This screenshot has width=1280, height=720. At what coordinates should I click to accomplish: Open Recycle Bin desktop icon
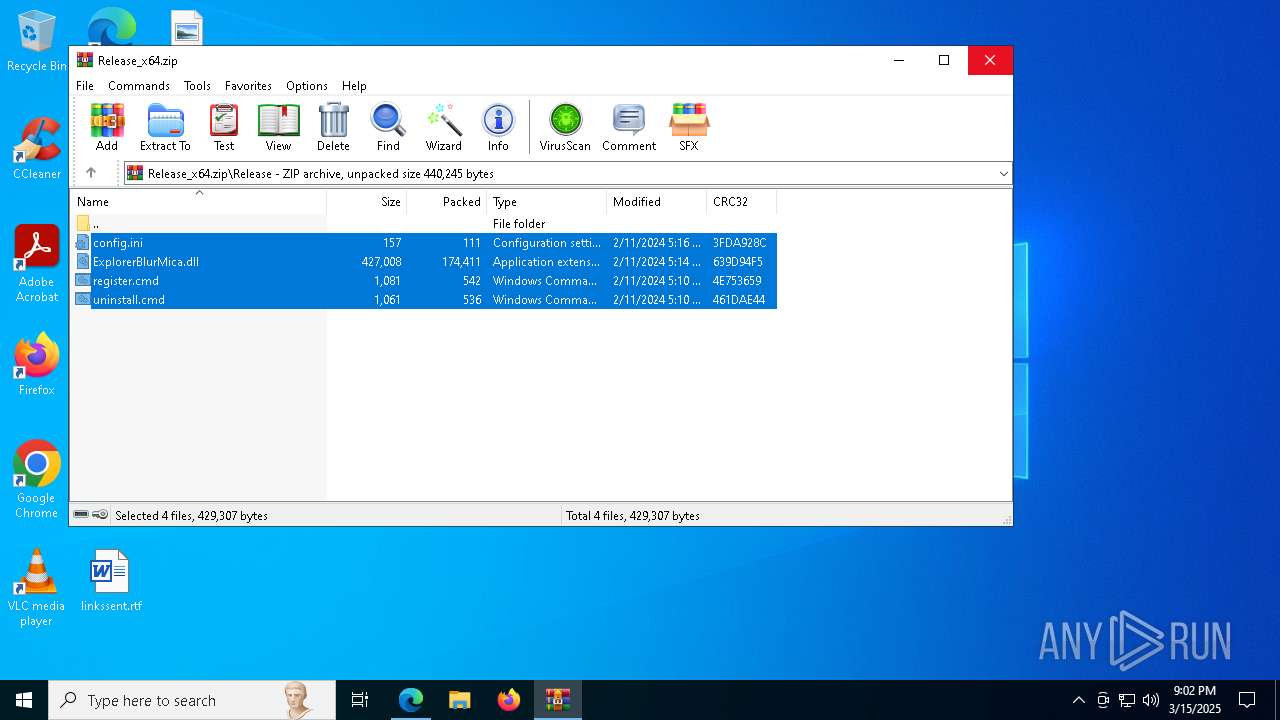(x=37, y=42)
